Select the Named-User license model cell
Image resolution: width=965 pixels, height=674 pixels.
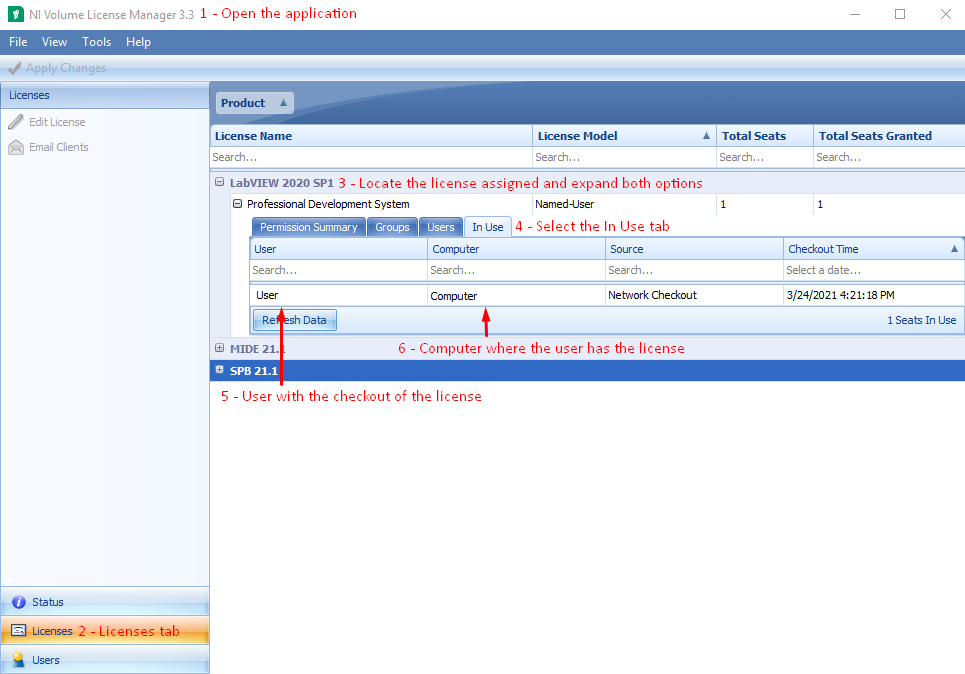[624, 204]
